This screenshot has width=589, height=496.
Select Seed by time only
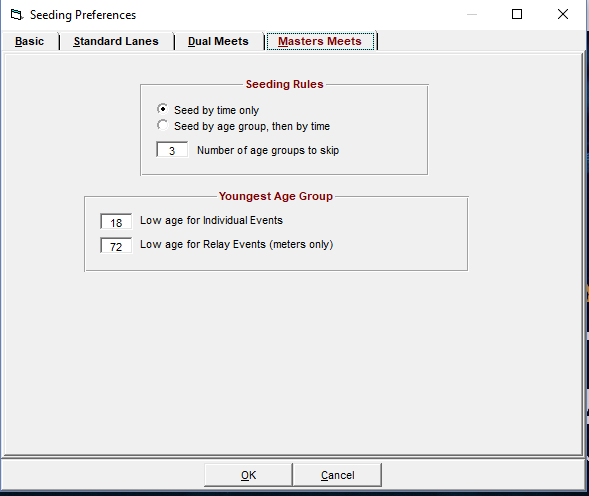coord(163,109)
